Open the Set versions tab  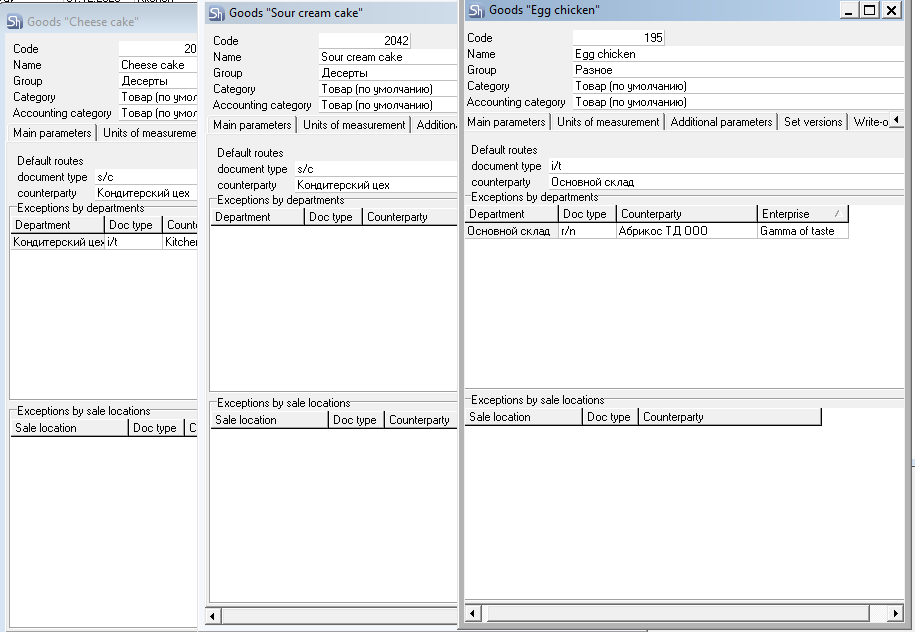[x=813, y=122]
